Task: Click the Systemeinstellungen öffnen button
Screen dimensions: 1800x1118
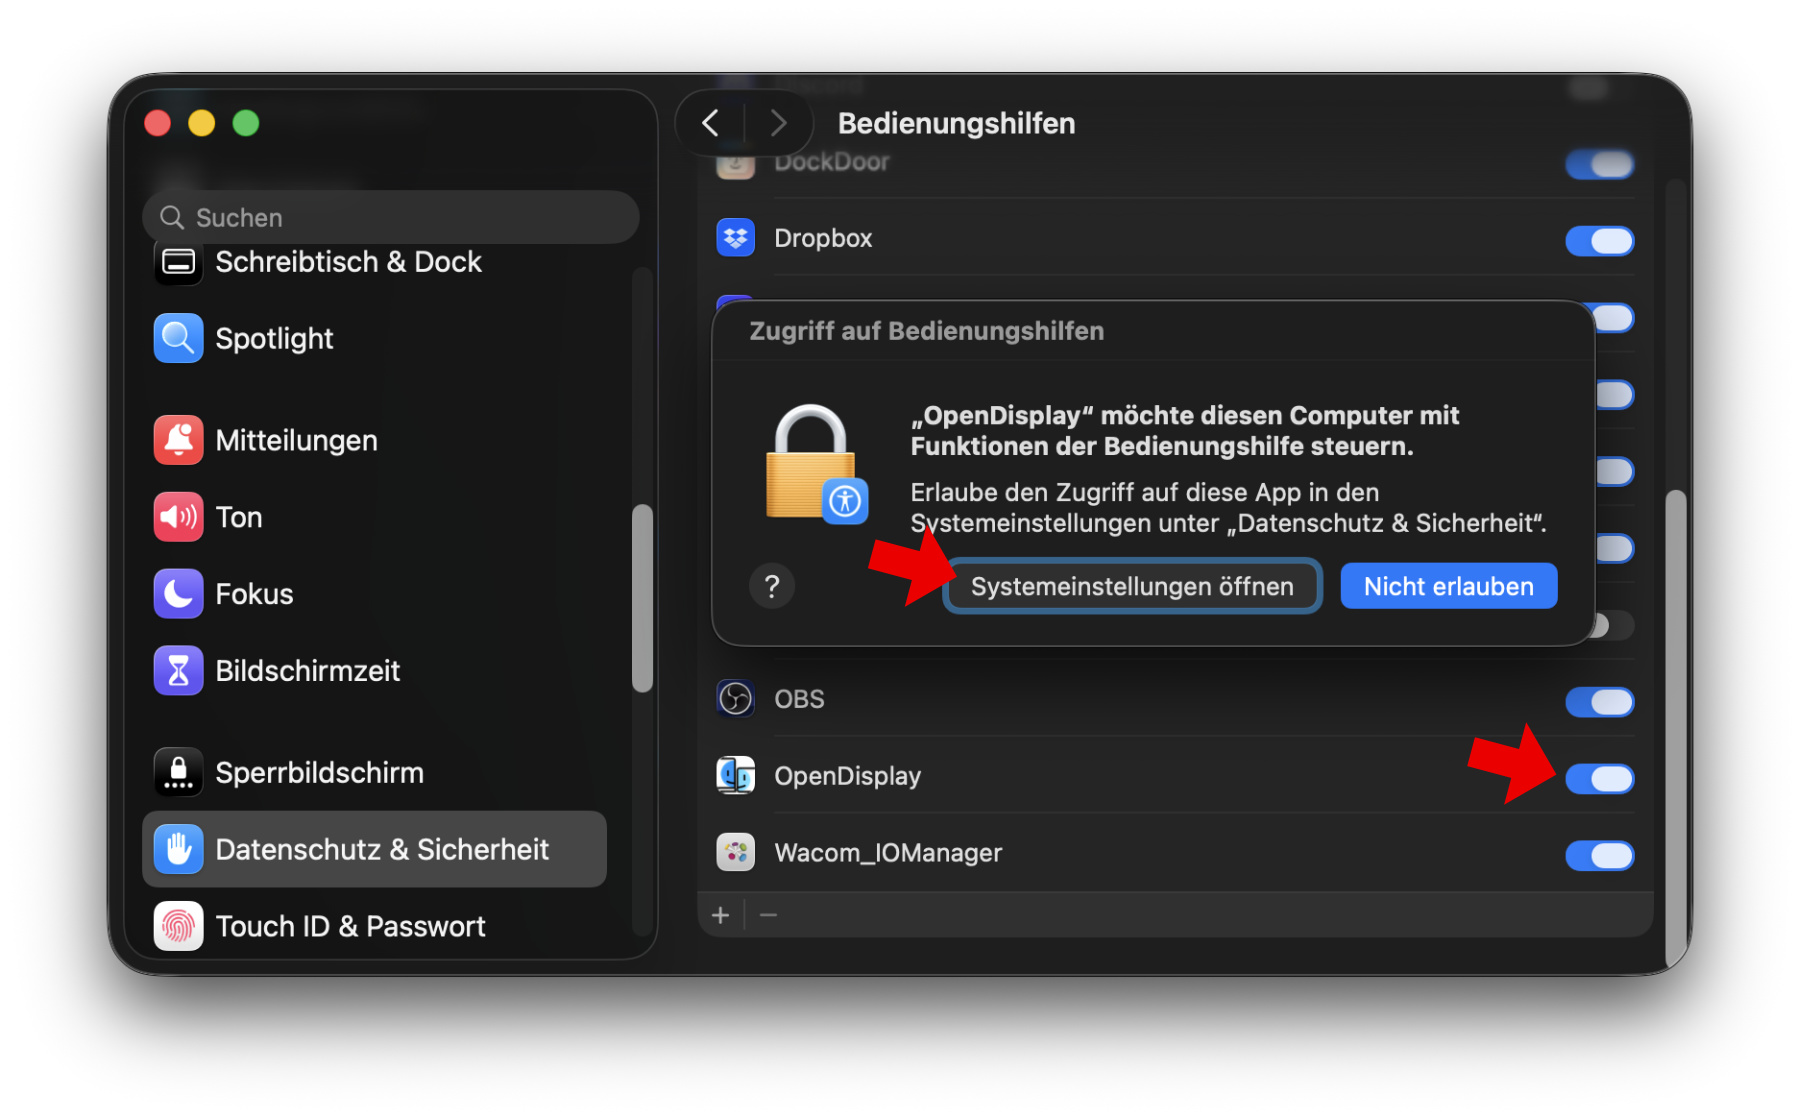Action: pyautogui.click(x=1132, y=586)
